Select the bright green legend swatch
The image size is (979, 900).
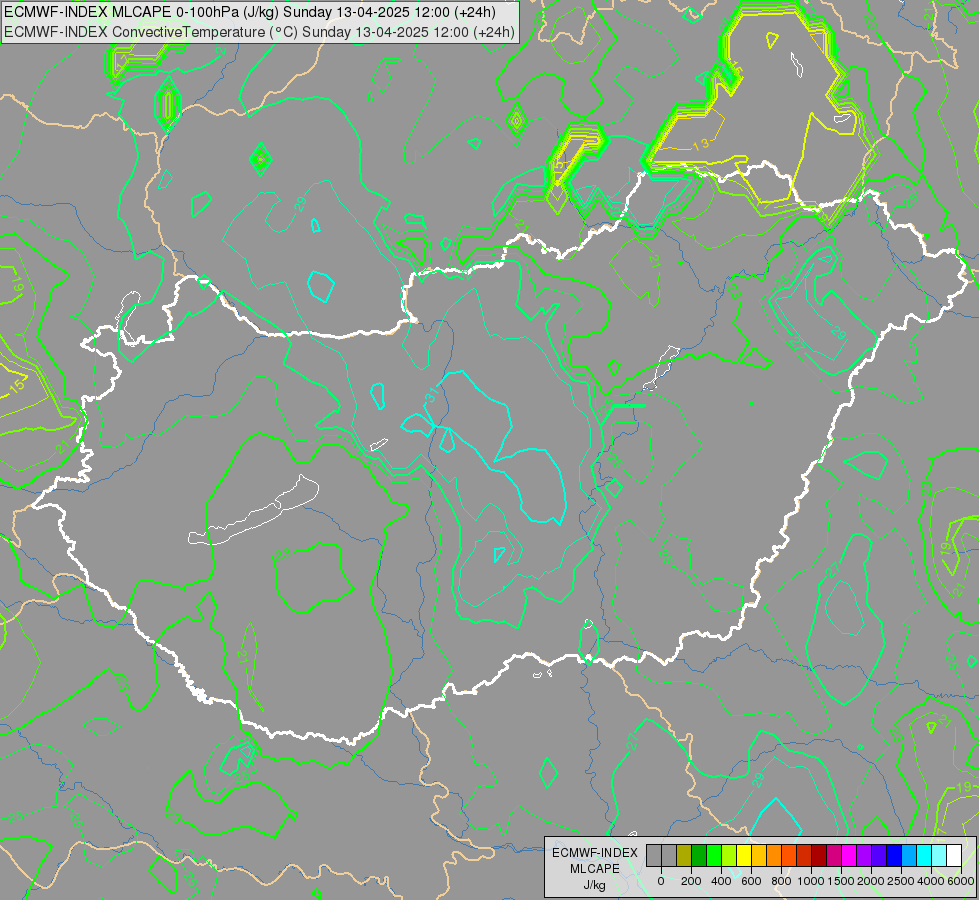(714, 855)
